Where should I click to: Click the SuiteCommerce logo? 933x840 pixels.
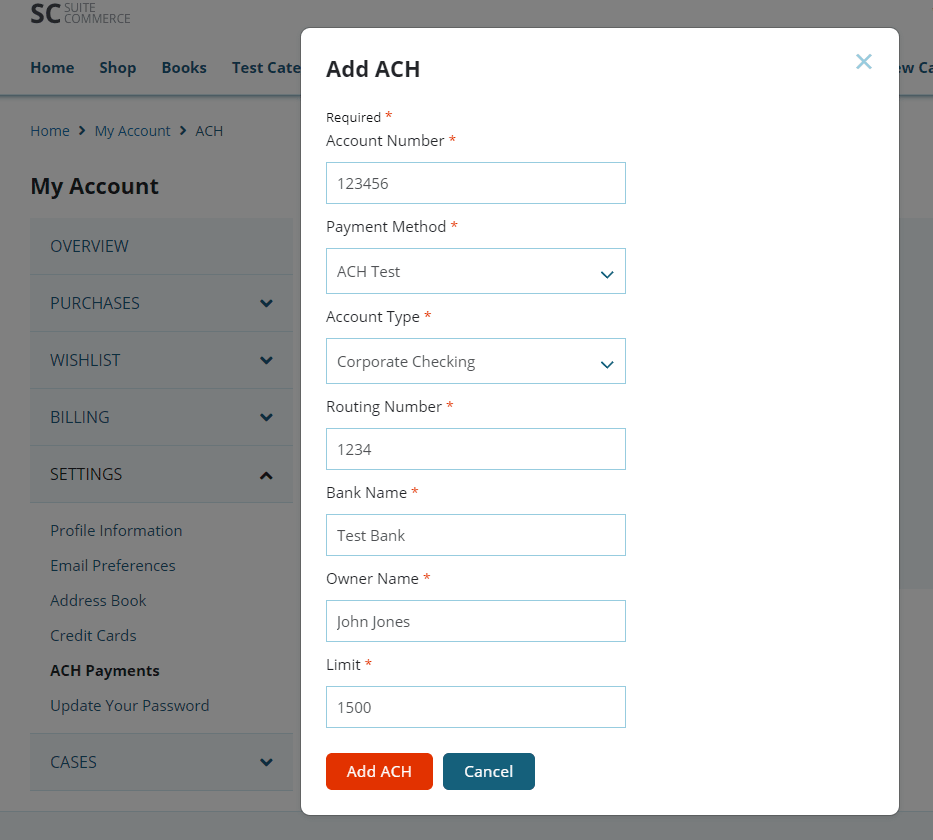click(x=80, y=14)
